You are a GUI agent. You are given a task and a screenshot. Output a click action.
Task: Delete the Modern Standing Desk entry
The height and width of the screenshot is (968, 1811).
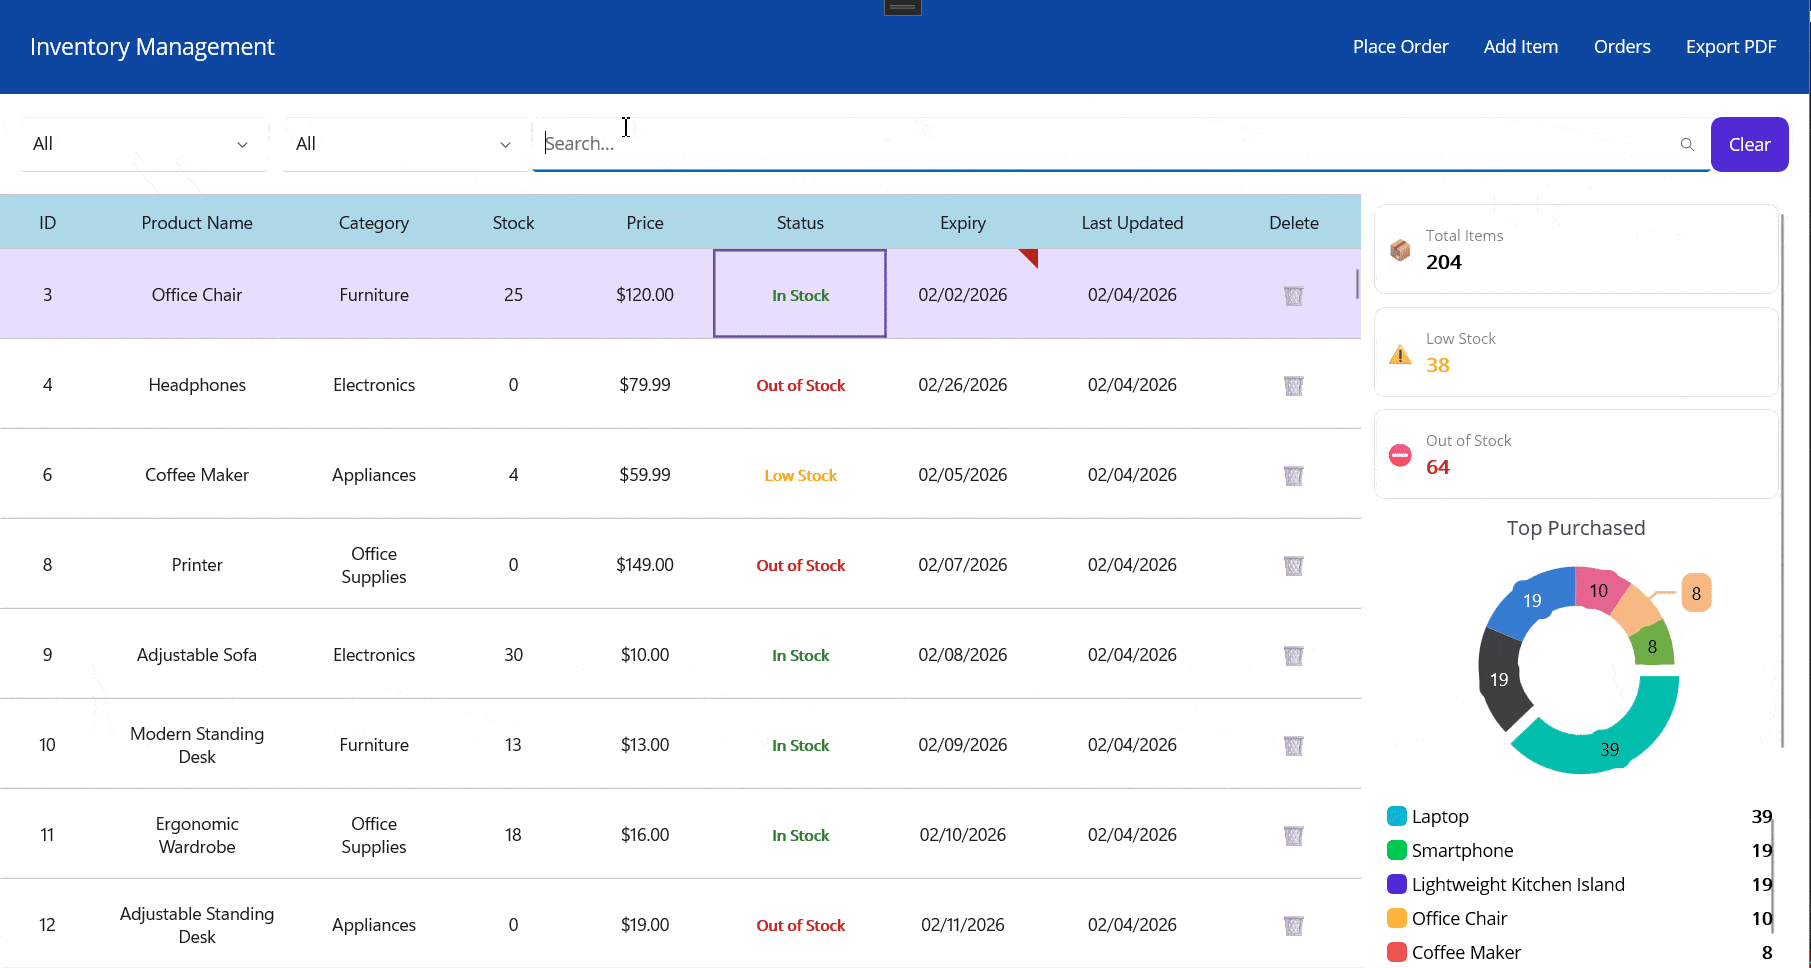tap(1293, 745)
